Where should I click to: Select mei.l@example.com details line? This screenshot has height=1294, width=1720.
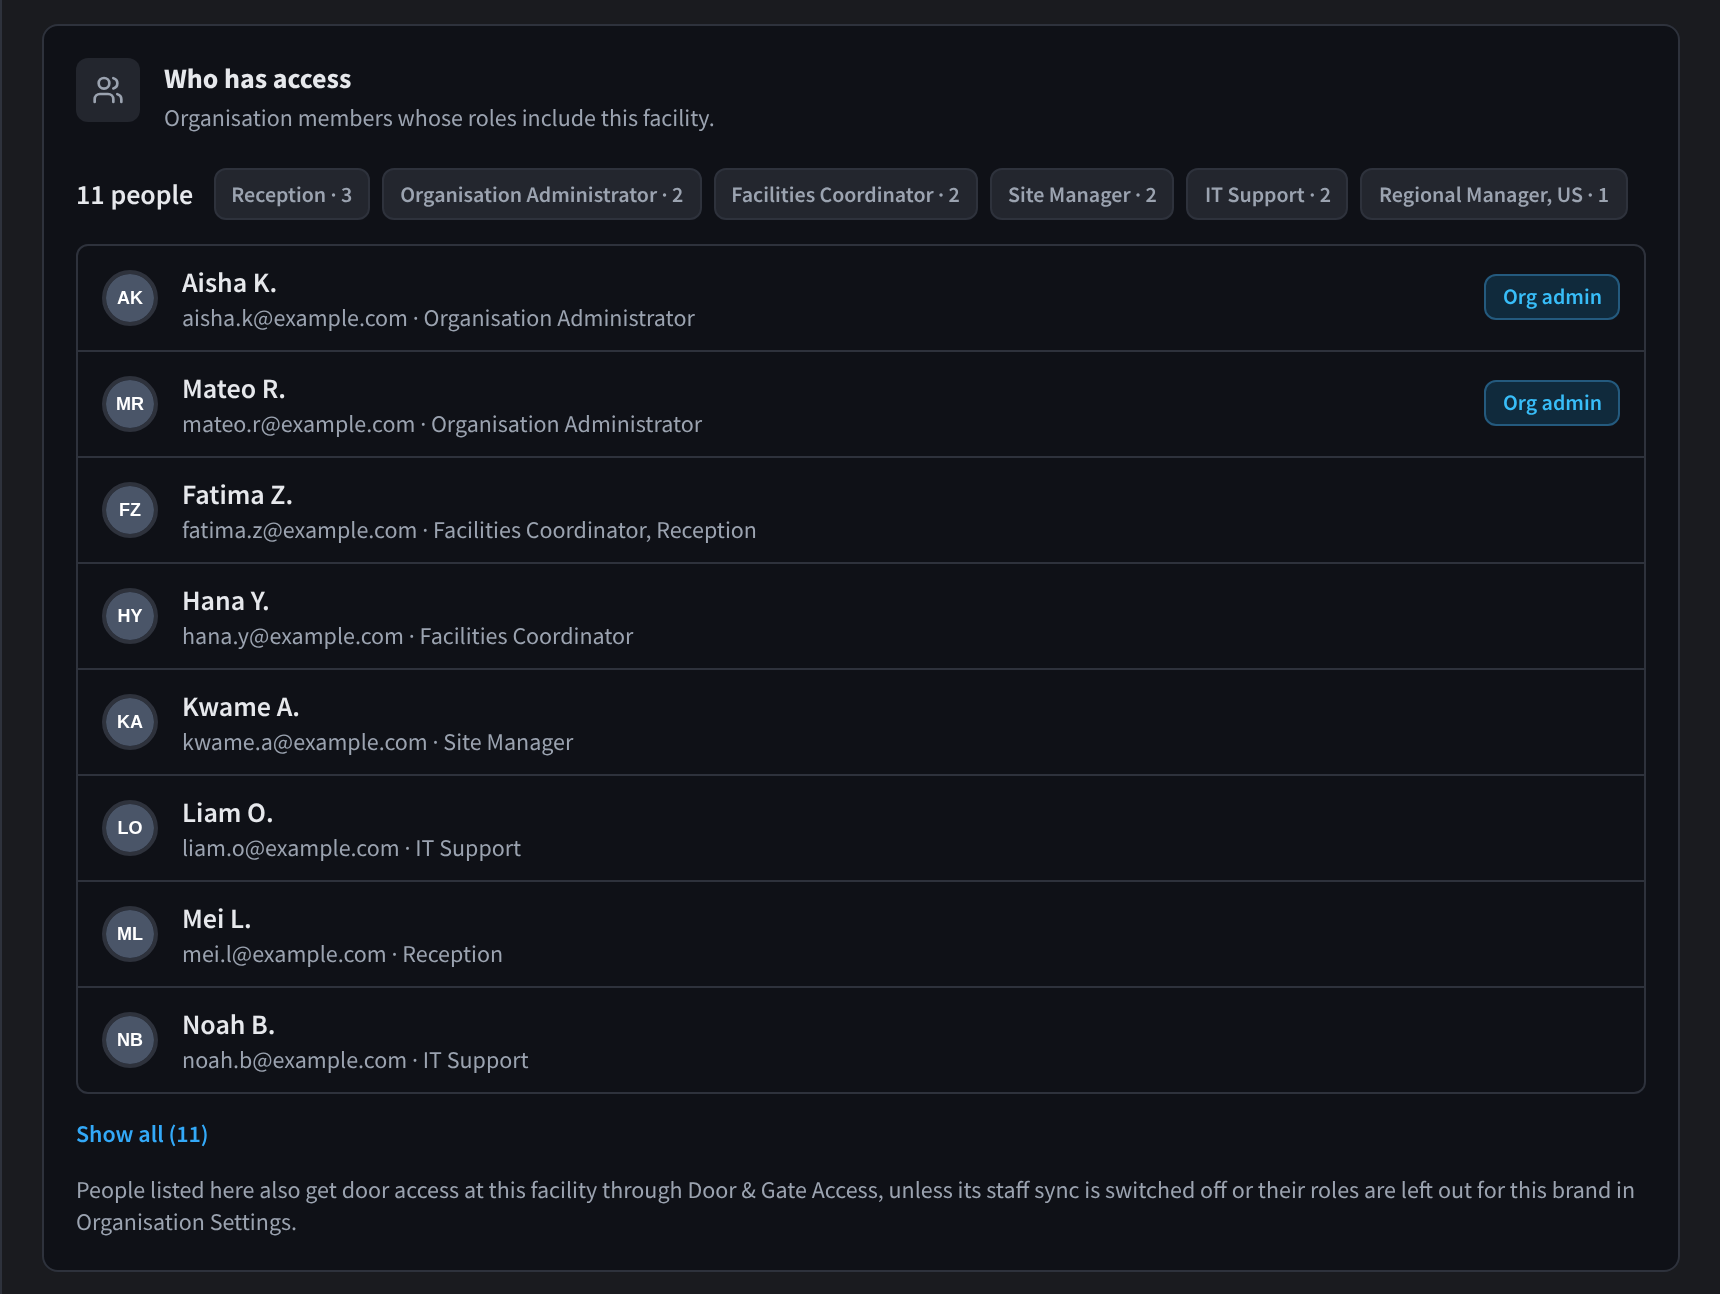pyautogui.click(x=342, y=954)
